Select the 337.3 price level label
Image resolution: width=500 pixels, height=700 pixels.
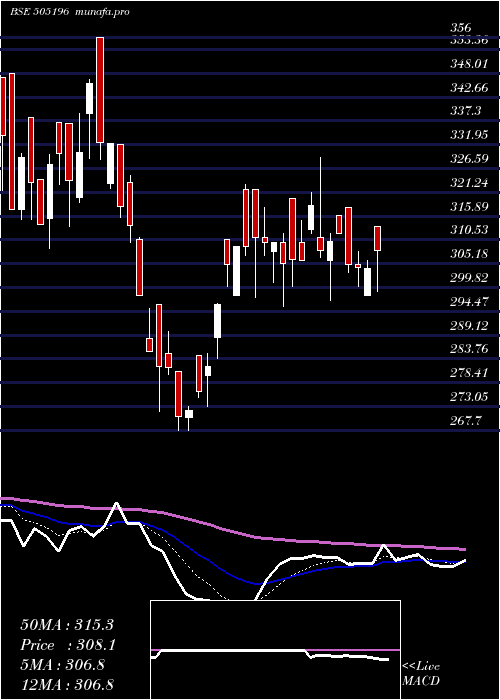(x=465, y=111)
